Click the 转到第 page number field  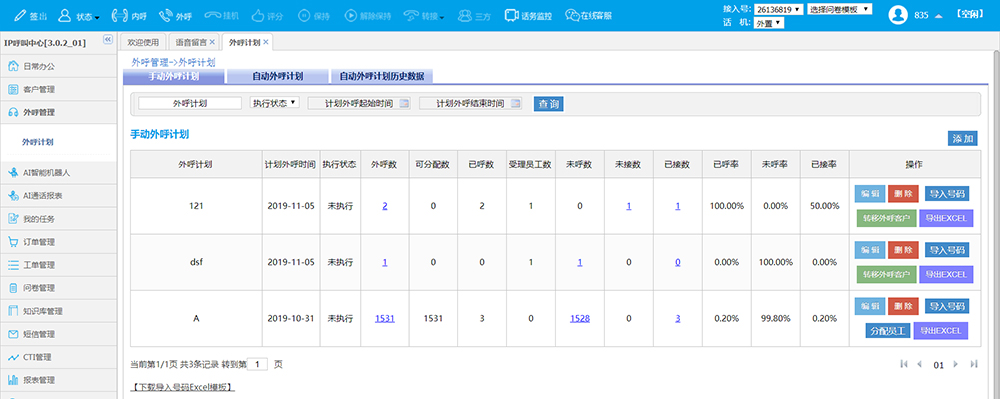(x=257, y=365)
